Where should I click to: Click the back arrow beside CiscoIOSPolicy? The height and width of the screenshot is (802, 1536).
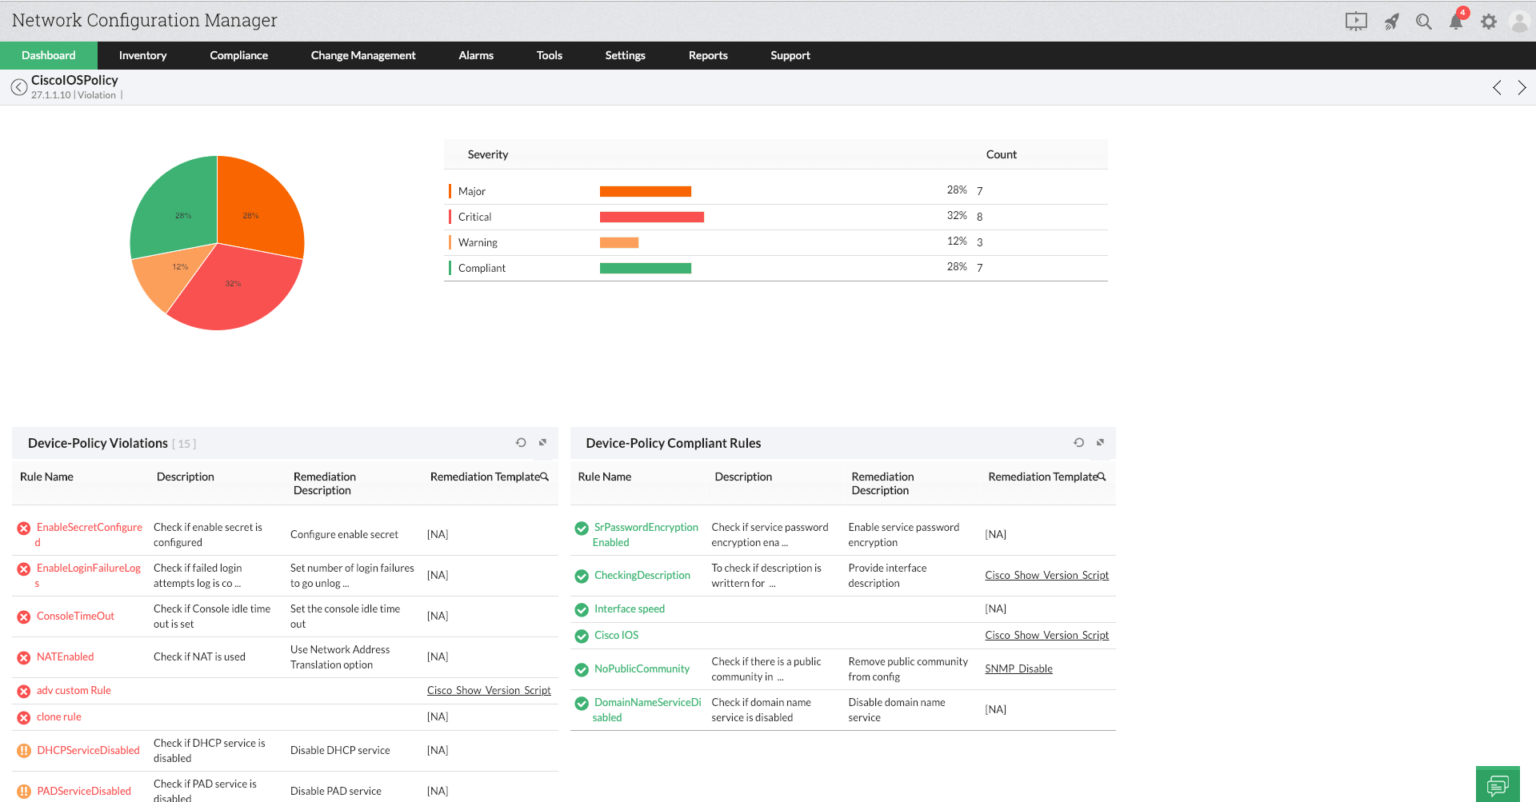coord(19,86)
